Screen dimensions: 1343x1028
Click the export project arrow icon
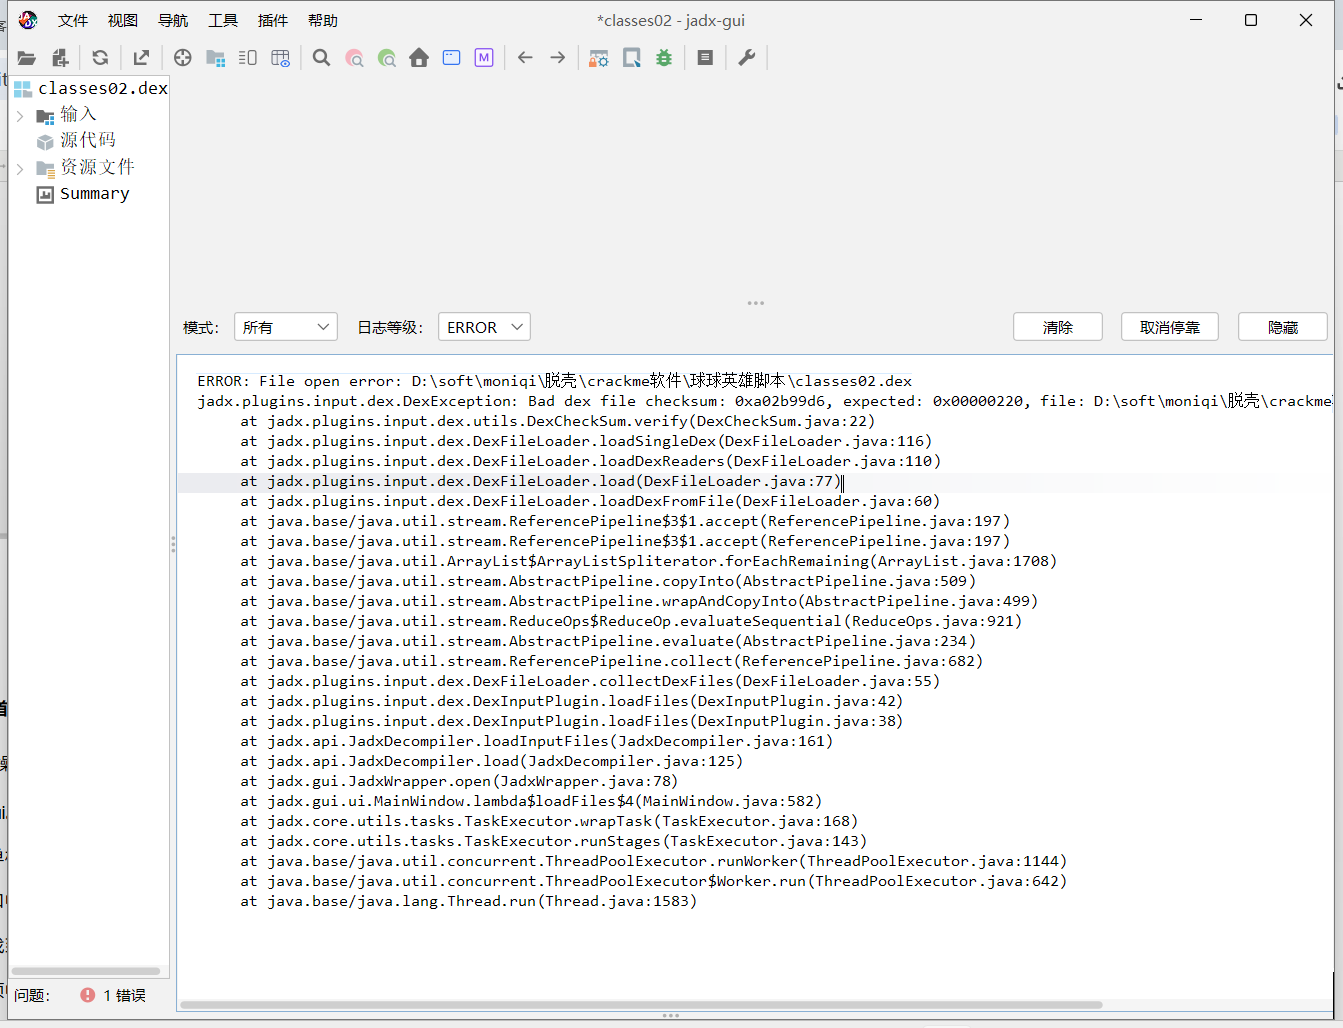[x=141, y=58]
